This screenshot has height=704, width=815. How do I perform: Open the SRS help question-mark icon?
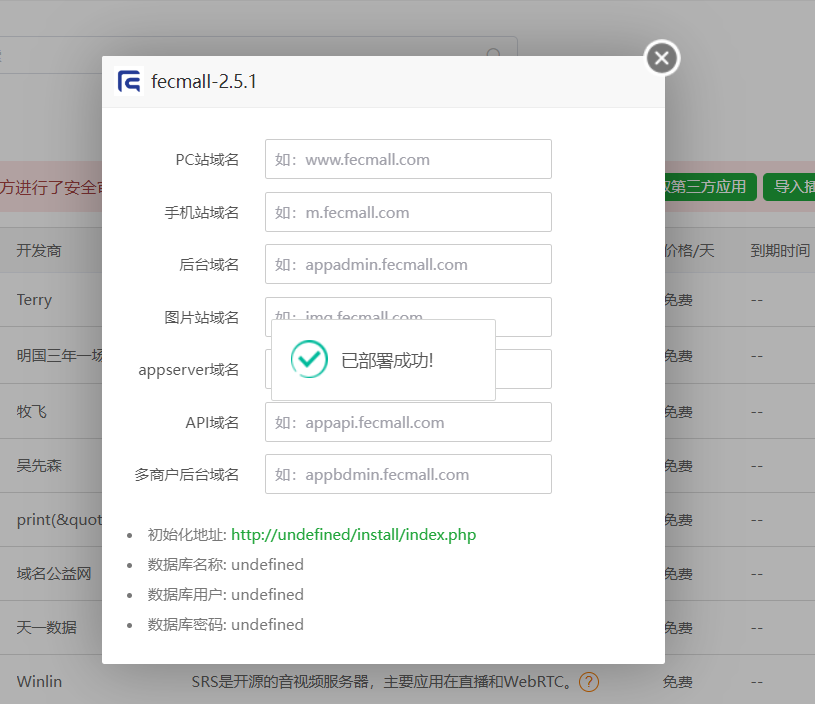(x=589, y=682)
